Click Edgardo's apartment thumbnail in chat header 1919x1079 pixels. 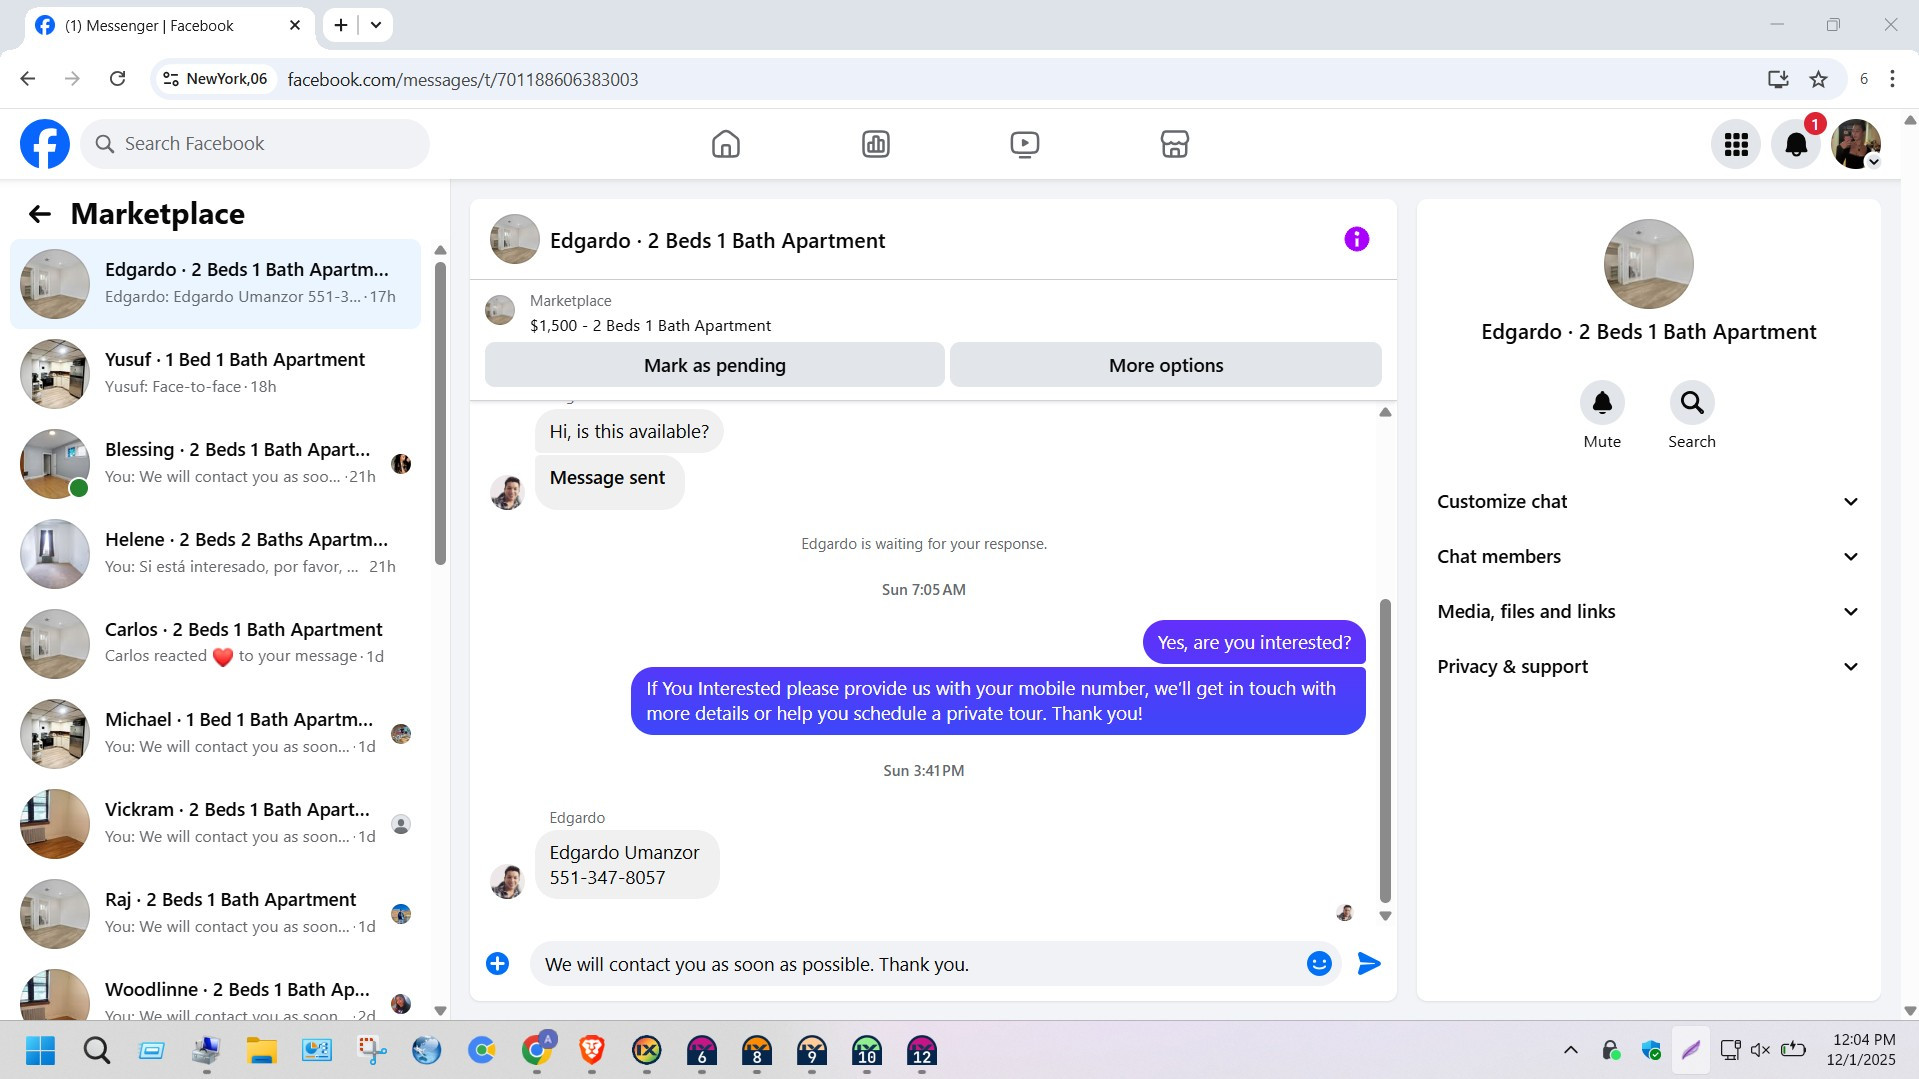(x=515, y=239)
